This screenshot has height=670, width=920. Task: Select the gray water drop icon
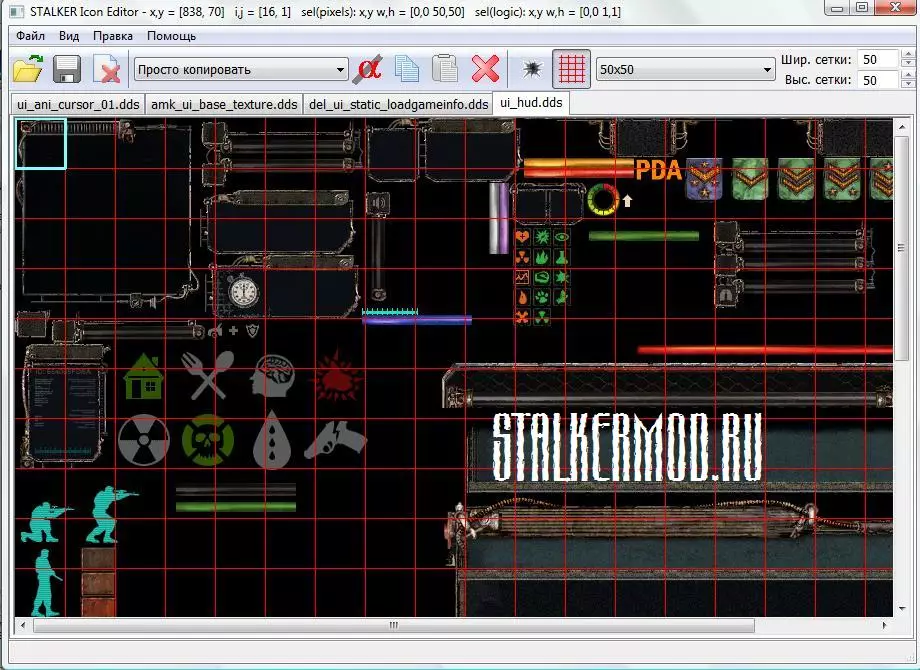272,440
